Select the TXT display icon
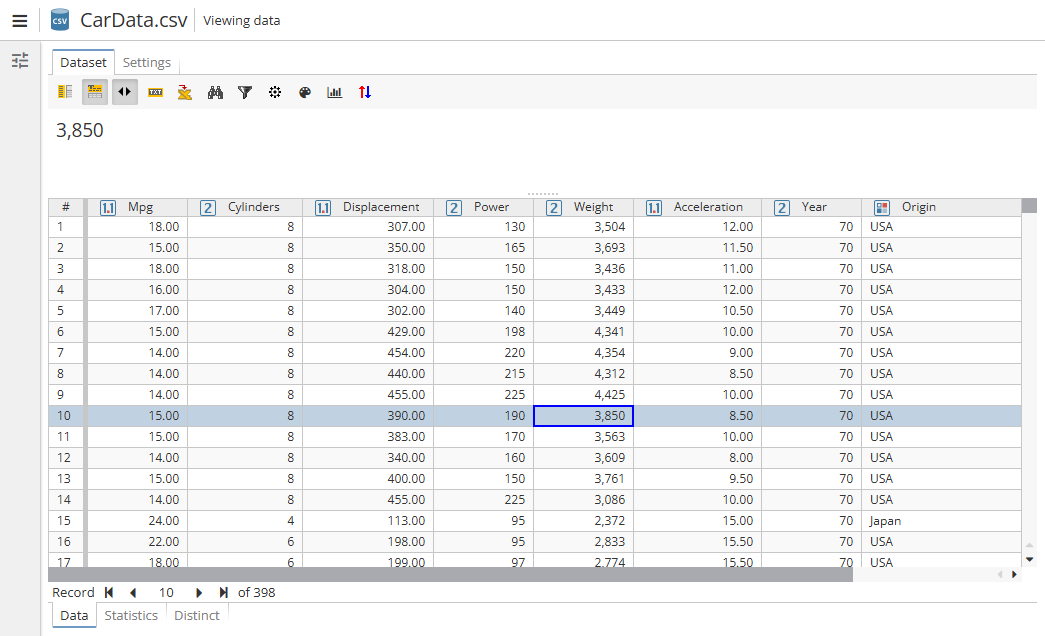The image size is (1045, 636). point(155,92)
